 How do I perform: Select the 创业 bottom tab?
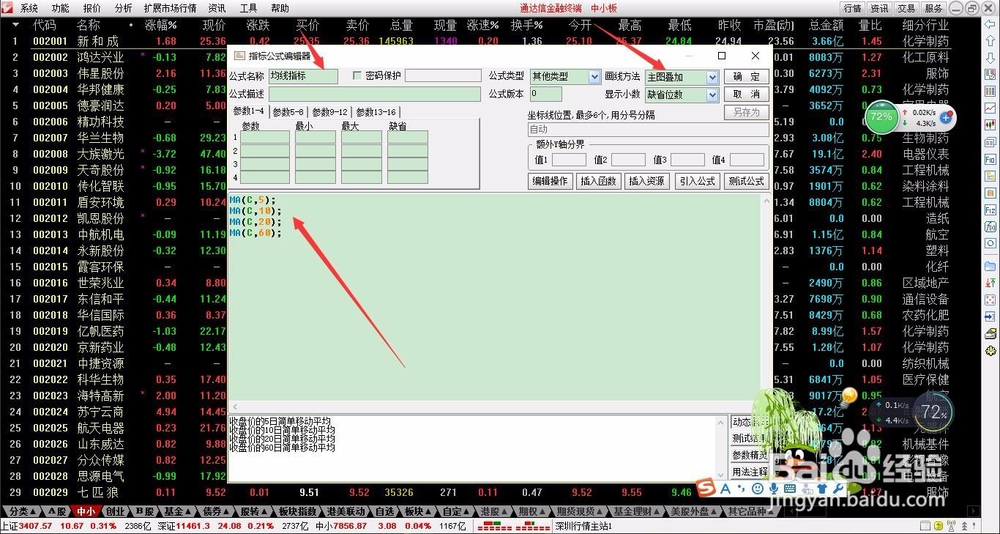[x=115, y=511]
